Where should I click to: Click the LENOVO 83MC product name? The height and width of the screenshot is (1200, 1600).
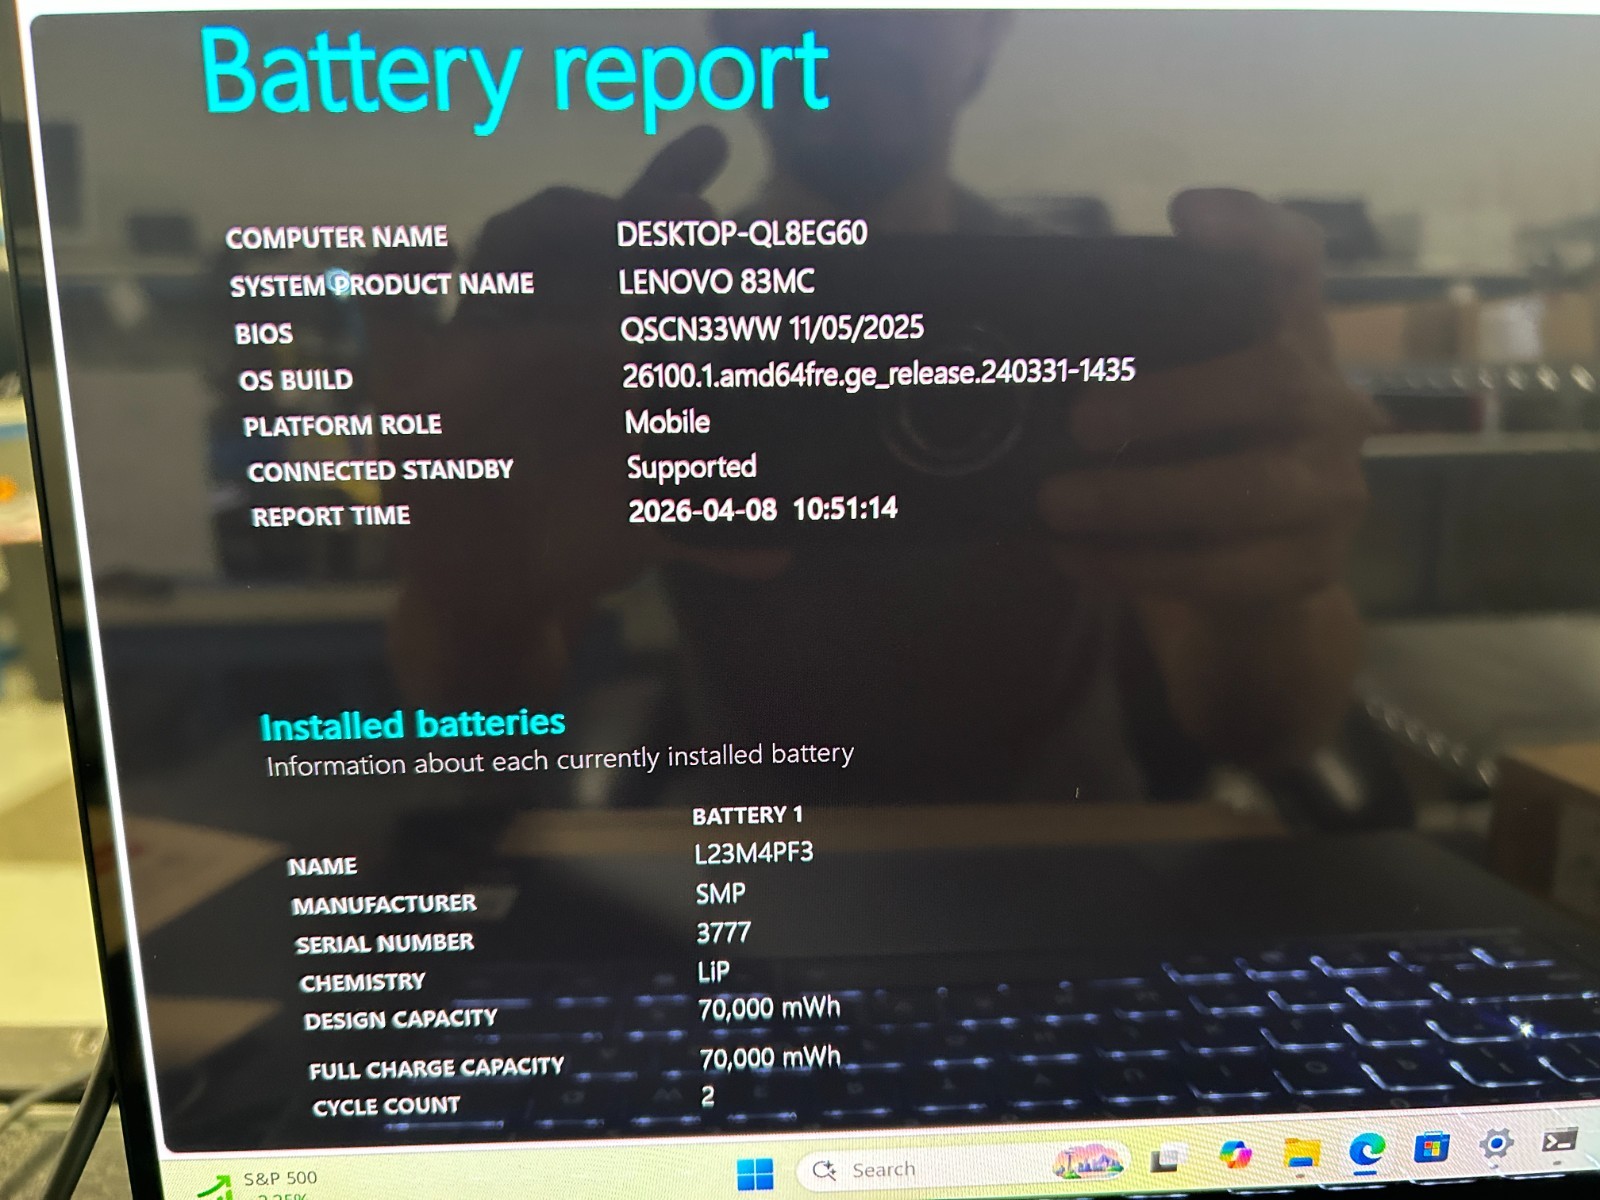(716, 282)
